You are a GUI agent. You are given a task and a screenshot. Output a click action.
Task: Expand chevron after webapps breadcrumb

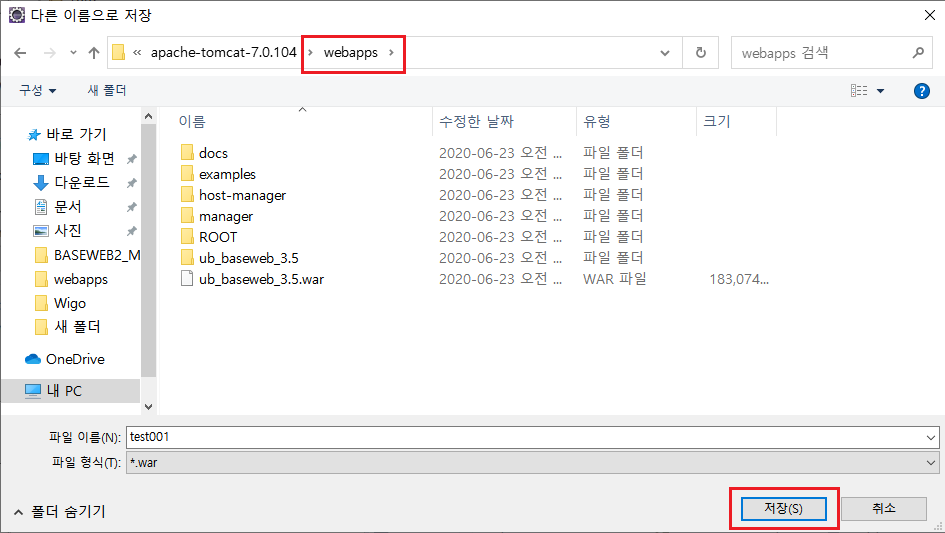pos(391,52)
